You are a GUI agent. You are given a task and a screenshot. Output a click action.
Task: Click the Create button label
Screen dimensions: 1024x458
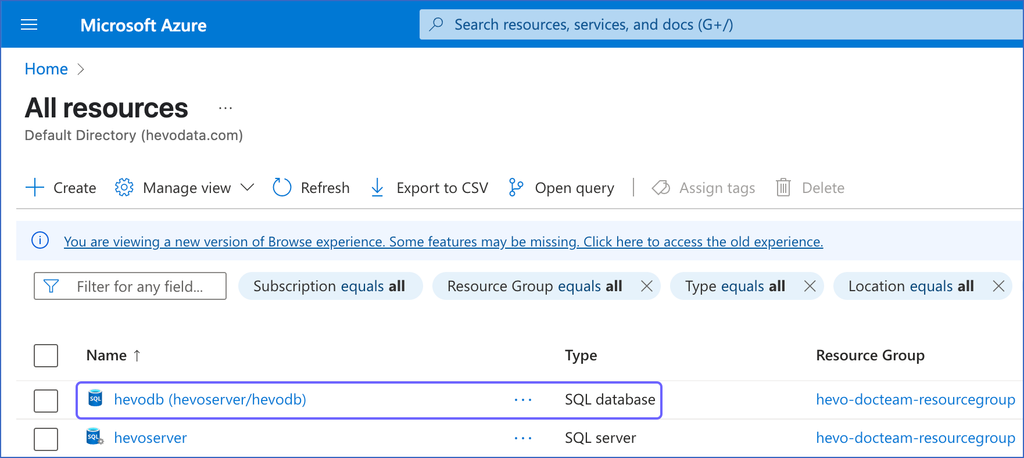coord(74,188)
